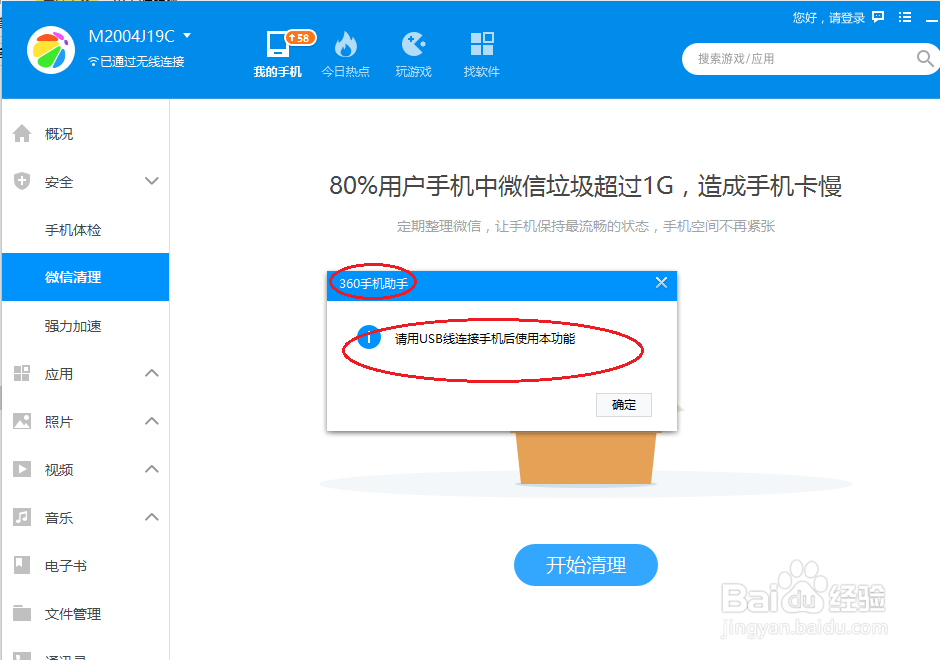Click the 80%用户手机中微信垃圾超过1G headline
Screen dimensions: 940x660
coord(586,186)
